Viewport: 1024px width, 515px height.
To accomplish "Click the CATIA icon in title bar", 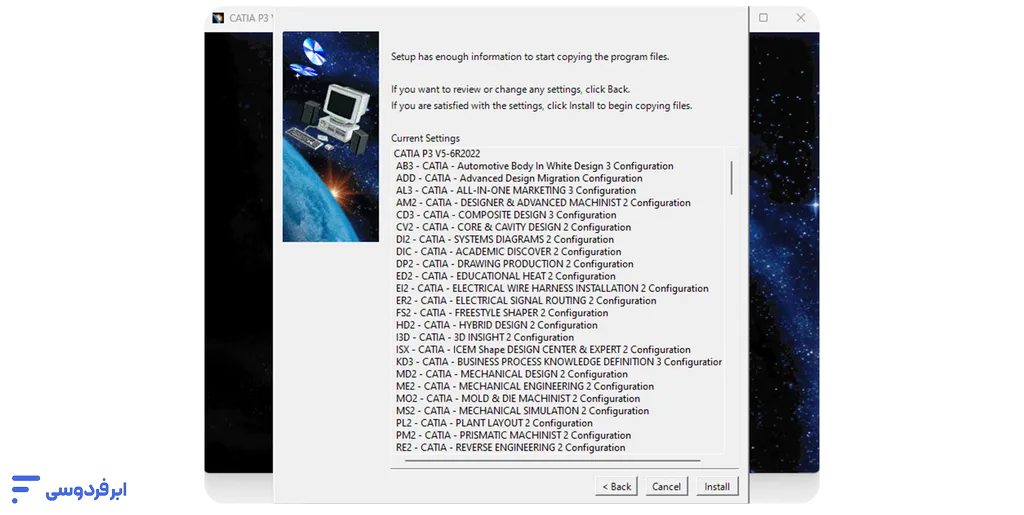I will (x=218, y=18).
